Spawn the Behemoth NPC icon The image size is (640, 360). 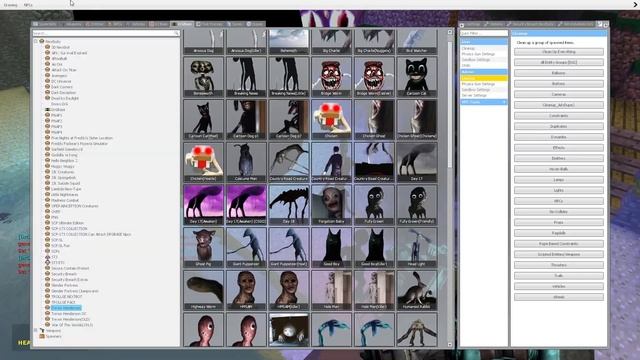289,41
